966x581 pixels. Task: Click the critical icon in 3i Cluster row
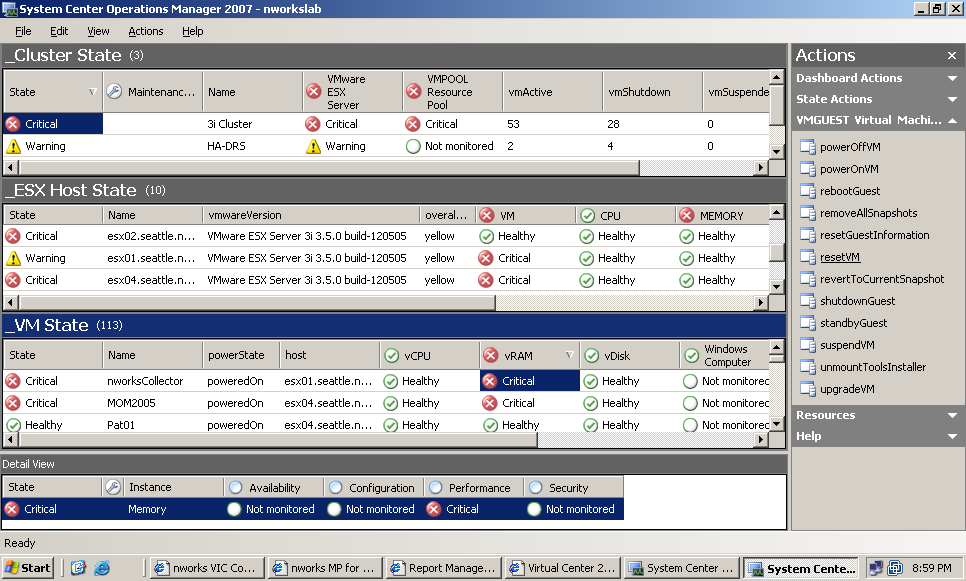[12, 124]
